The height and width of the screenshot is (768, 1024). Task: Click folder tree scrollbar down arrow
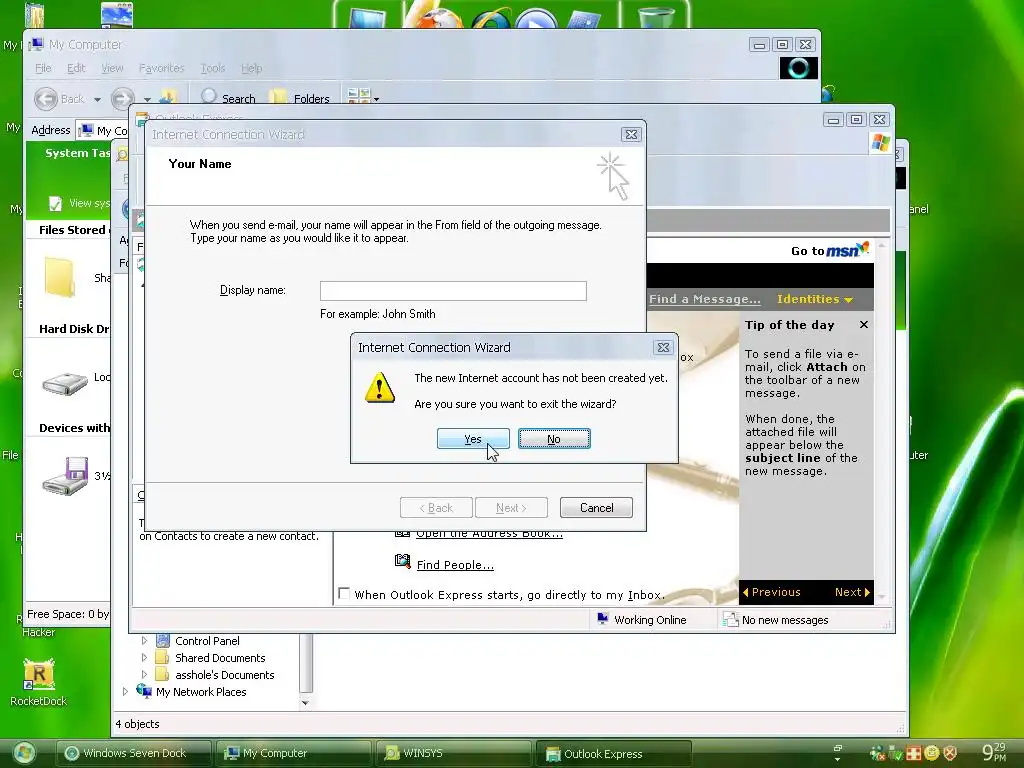tap(306, 703)
